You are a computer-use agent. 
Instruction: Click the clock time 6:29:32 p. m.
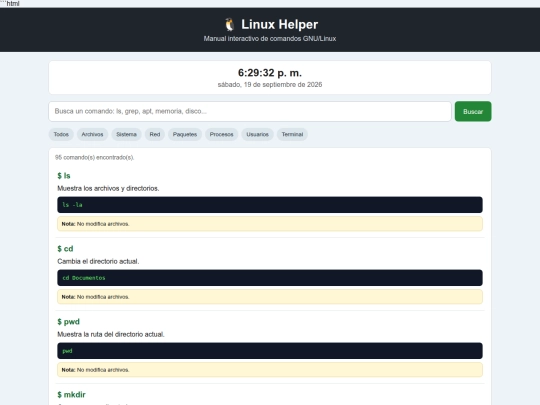[270, 73]
